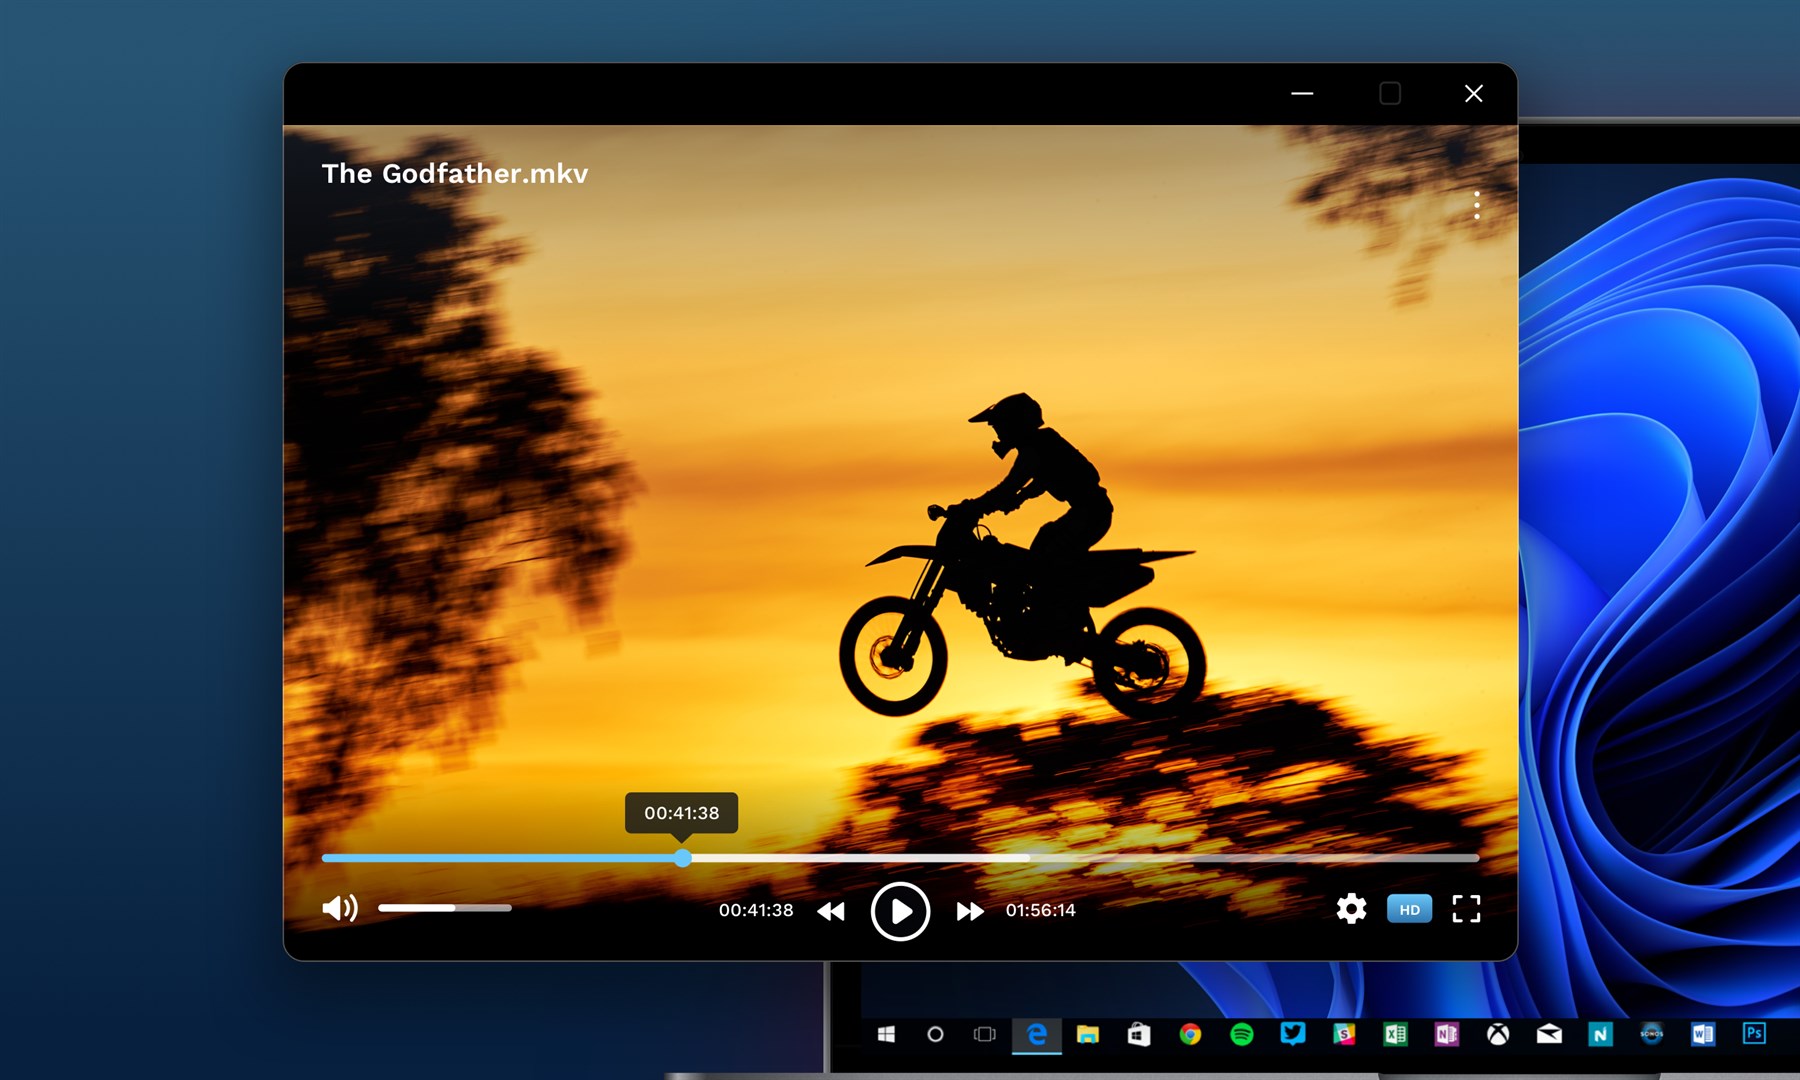Open the teal N app in taskbar

click(x=1600, y=1034)
